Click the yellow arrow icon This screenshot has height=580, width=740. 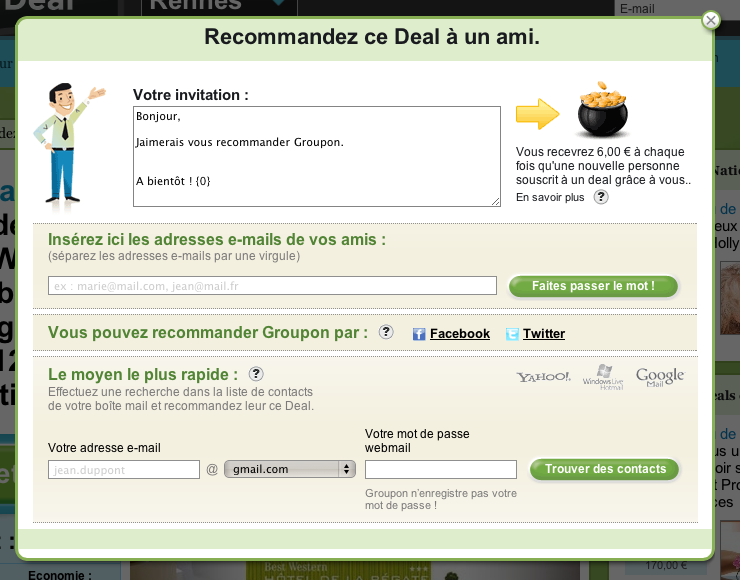[x=538, y=114]
